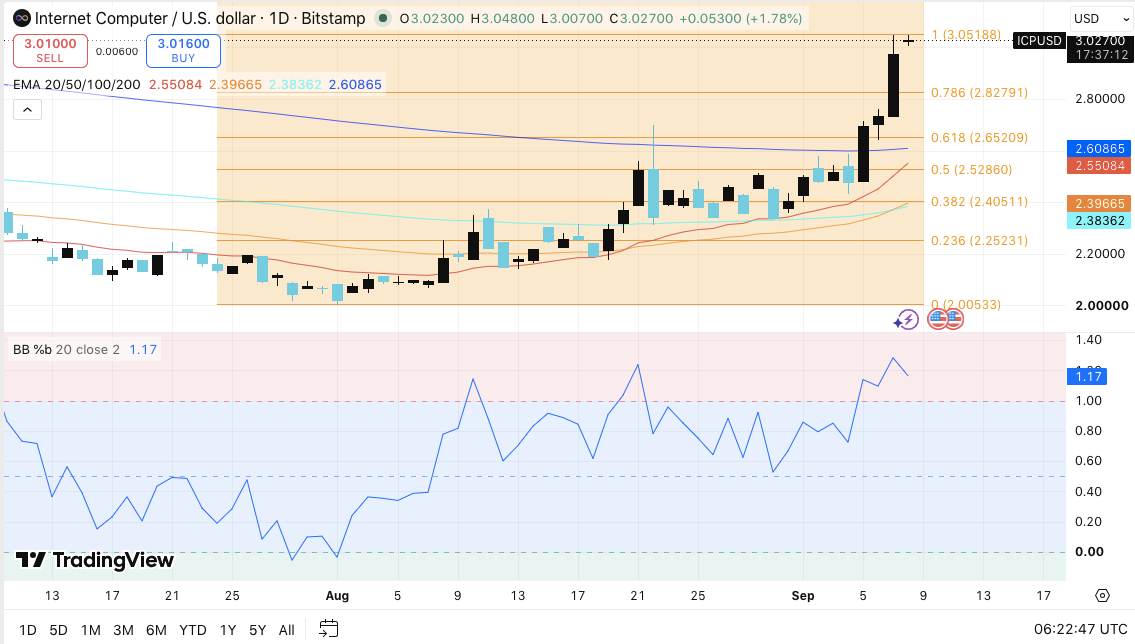Click the ICPUSD price label tag
This screenshot has height=644, width=1135.
(1039, 41)
